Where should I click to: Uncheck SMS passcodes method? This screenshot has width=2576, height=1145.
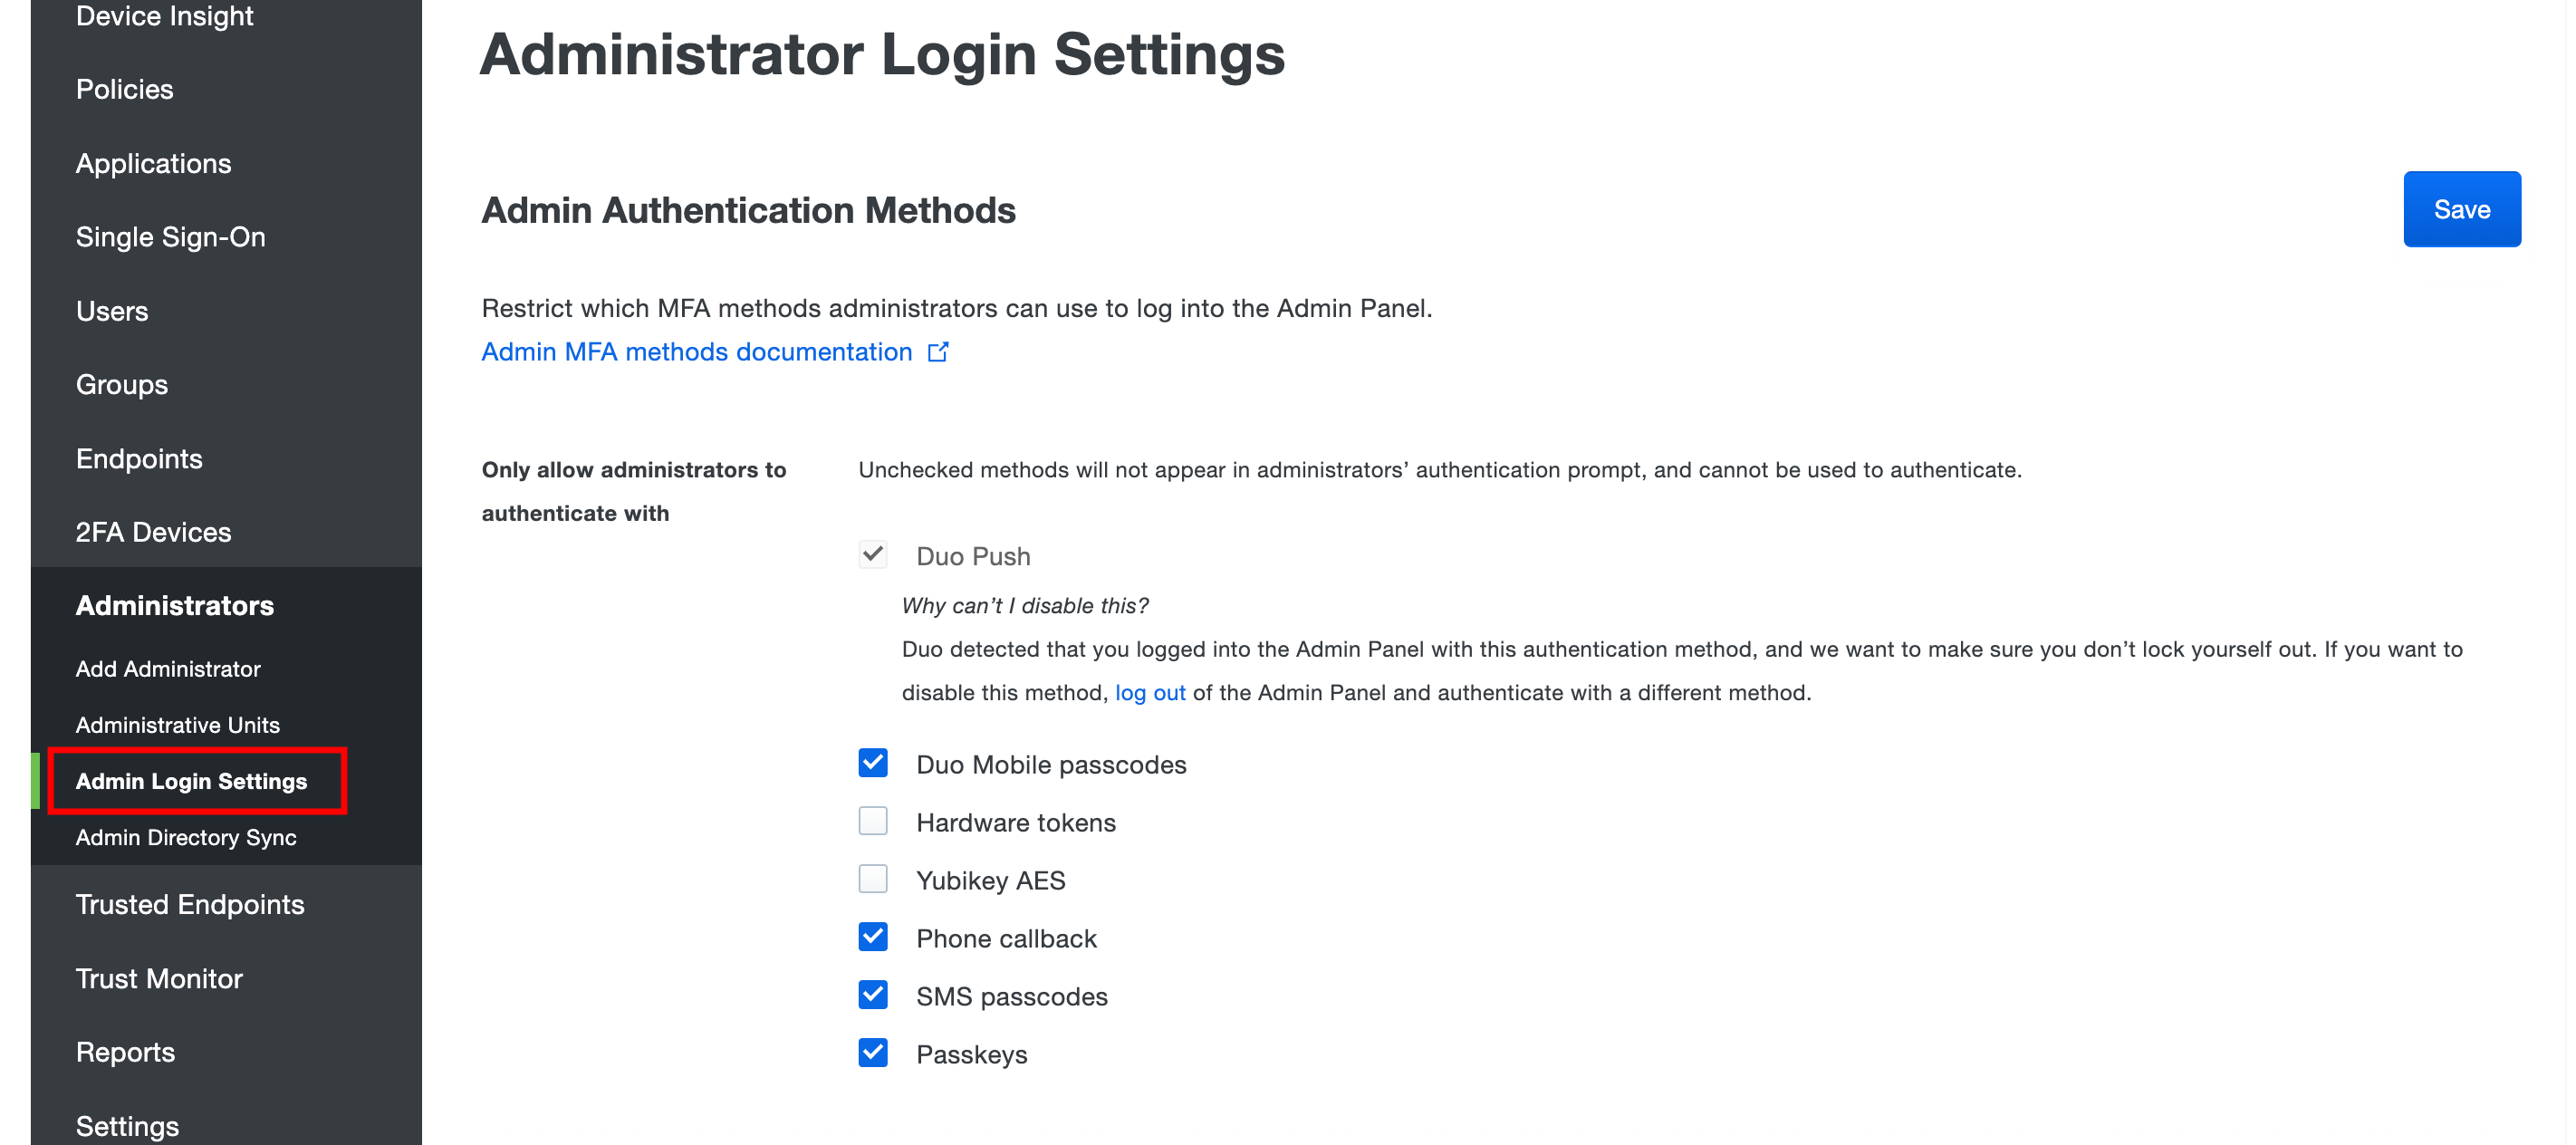point(873,995)
